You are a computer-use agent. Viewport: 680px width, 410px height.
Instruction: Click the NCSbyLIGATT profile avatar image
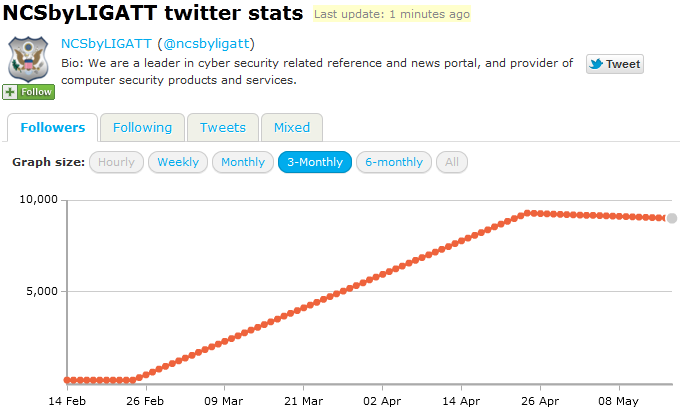click(29, 60)
